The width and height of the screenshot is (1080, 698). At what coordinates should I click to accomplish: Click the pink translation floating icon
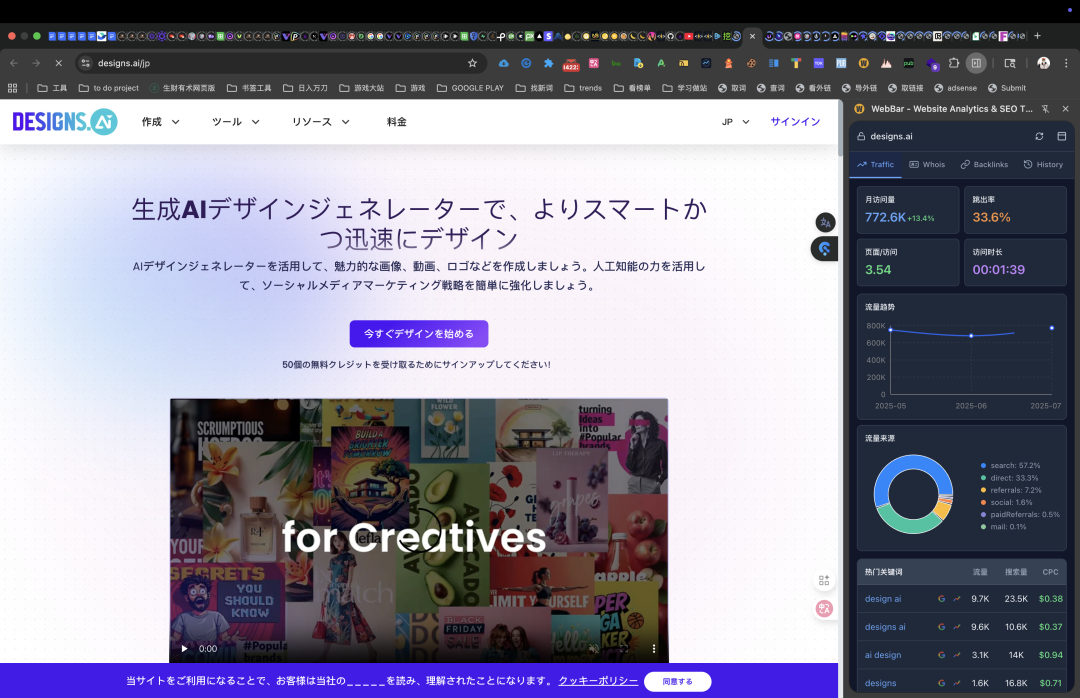coord(824,608)
